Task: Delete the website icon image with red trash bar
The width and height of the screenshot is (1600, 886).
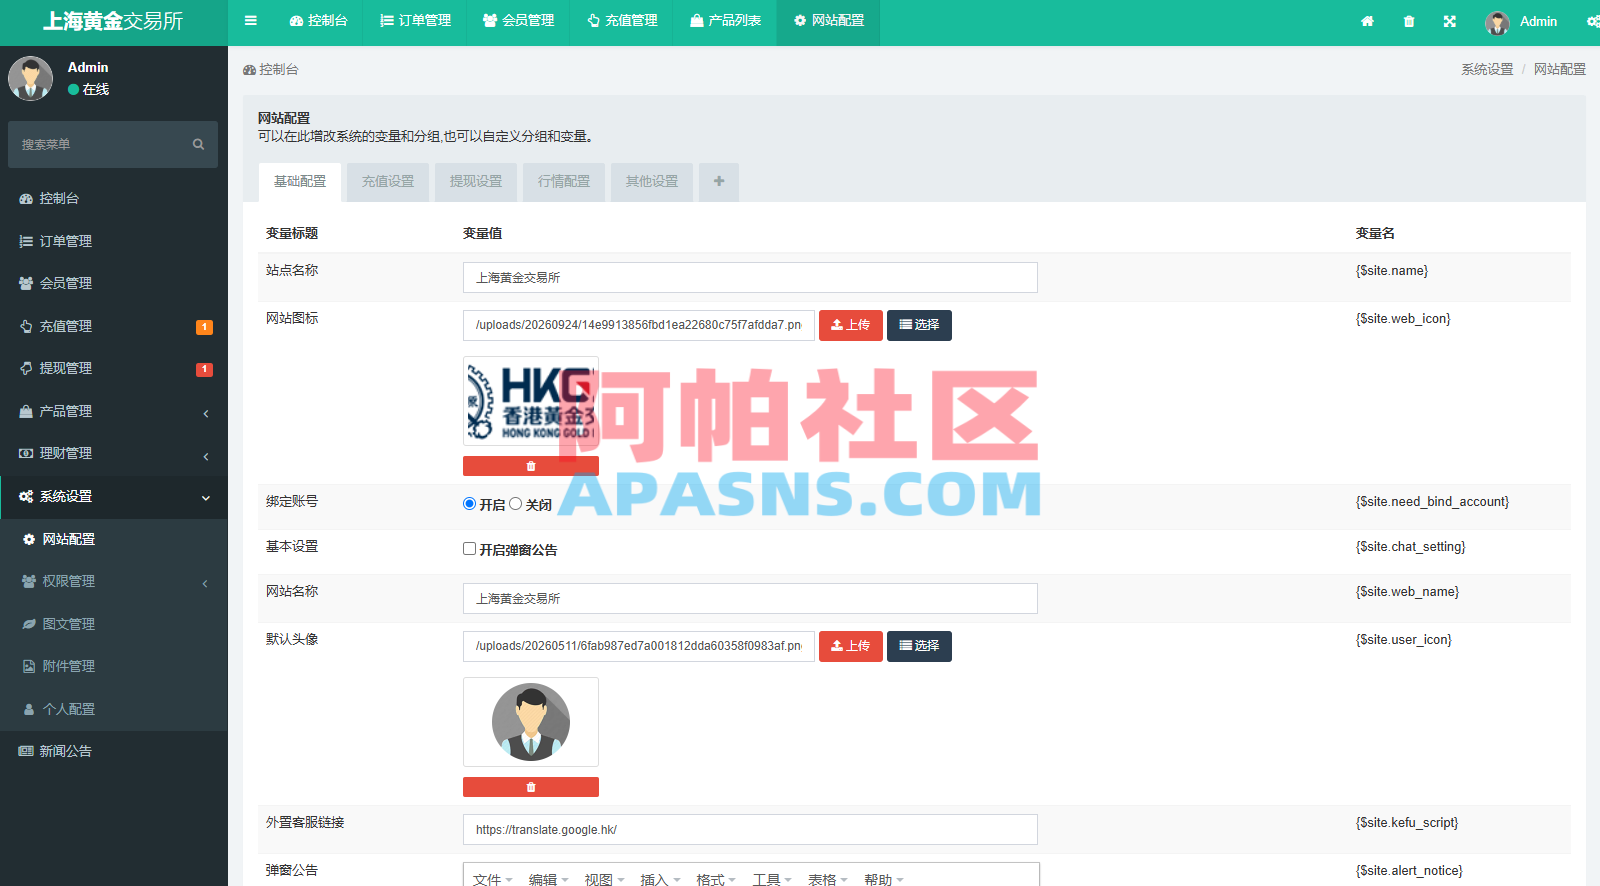Action: pyautogui.click(x=531, y=466)
